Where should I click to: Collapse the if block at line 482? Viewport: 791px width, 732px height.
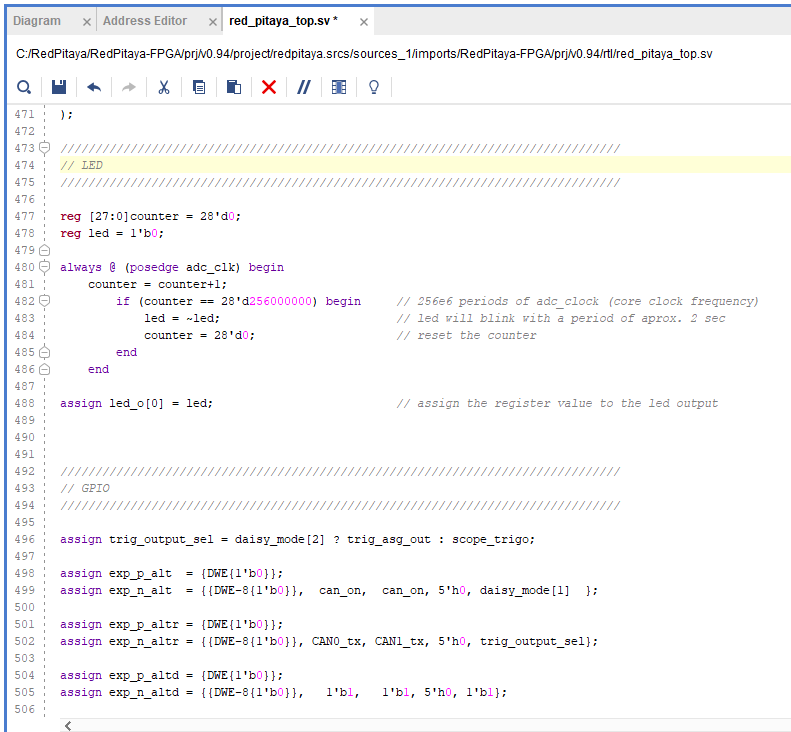click(44, 301)
